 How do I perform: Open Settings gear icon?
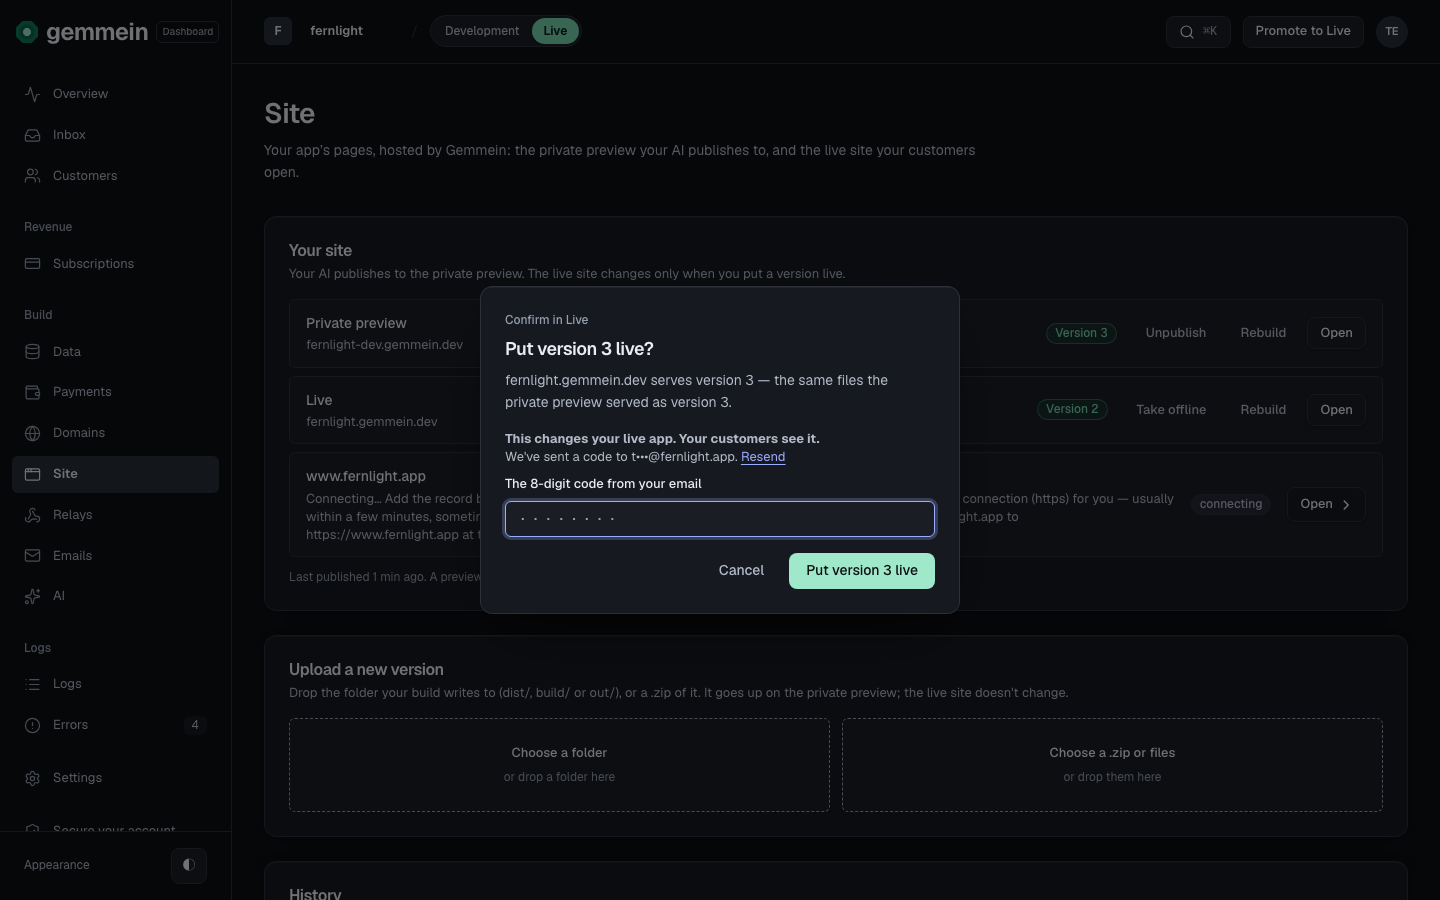pos(33,778)
